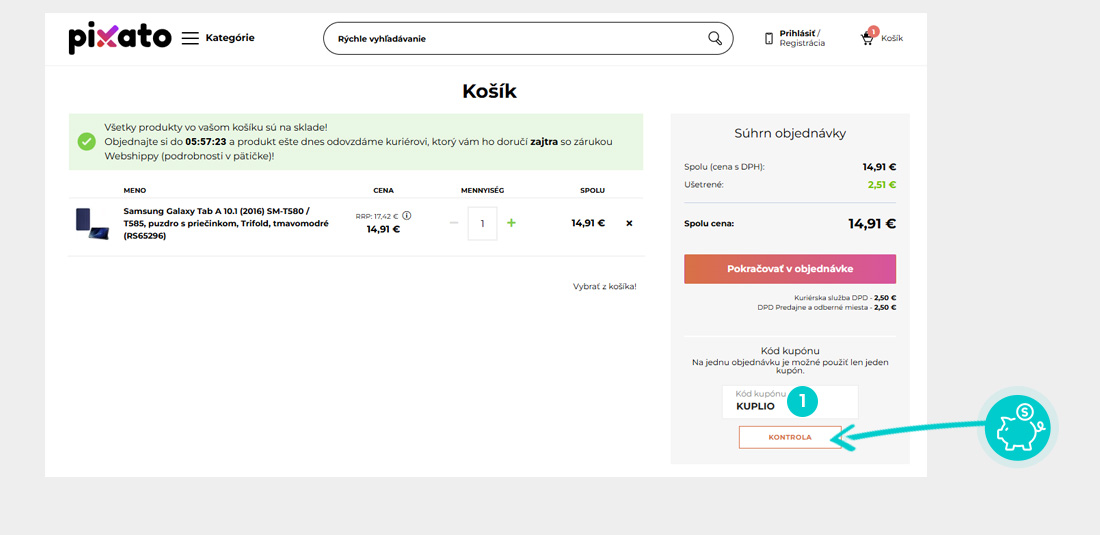Click the CENA column header
The height and width of the screenshot is (535, 1100).
(383, 190)
